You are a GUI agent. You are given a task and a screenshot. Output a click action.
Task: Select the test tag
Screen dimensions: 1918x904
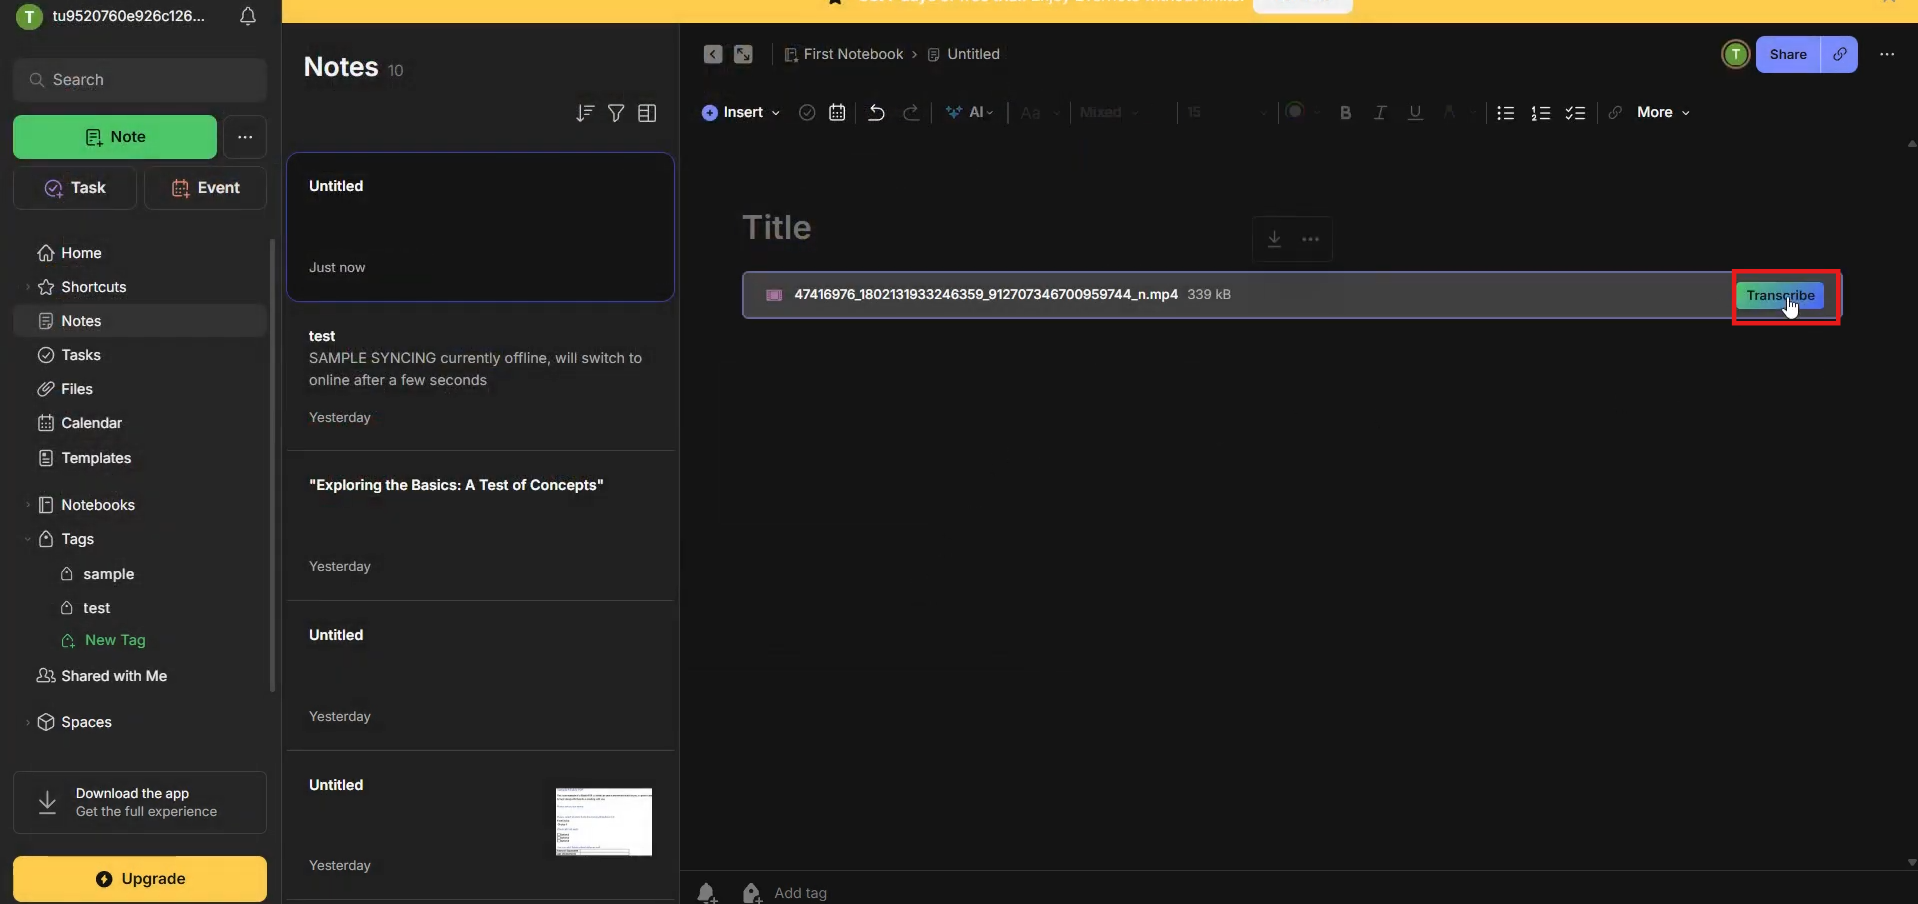pyautogui.click(x=96, y=608)
